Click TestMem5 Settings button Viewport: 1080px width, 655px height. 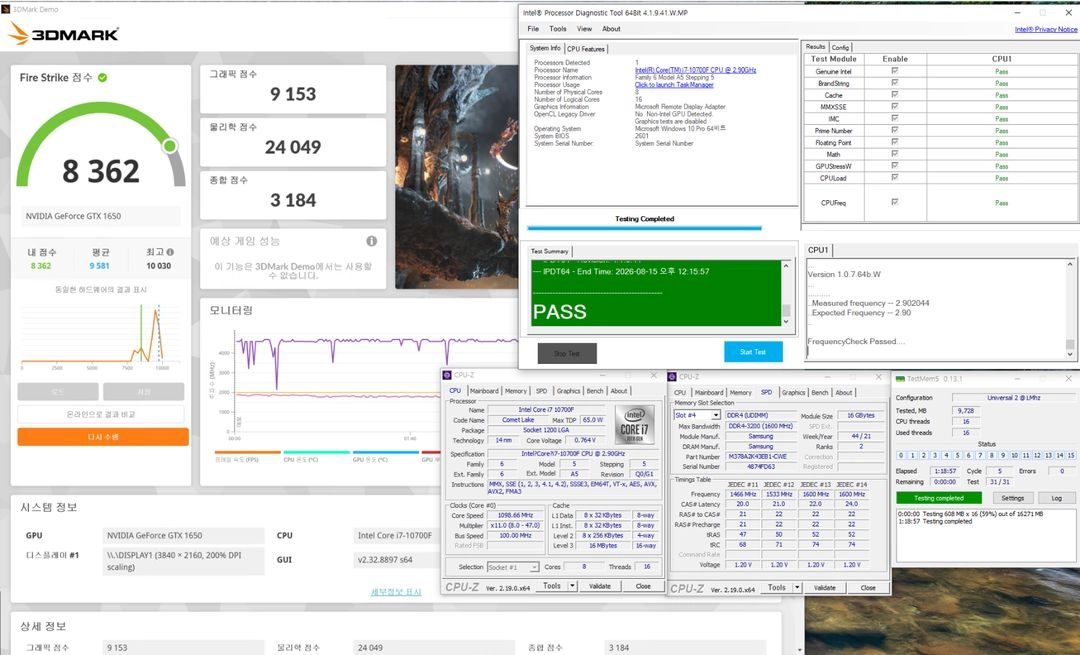pyautogui.click(x=1012, y=498)
